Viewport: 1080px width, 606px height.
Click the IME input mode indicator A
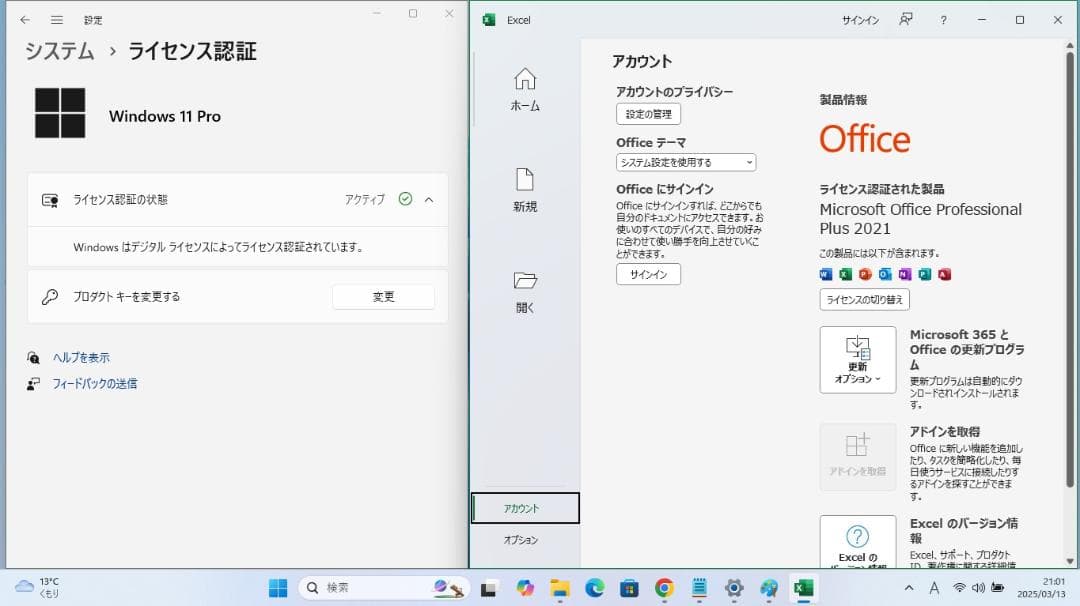click(934, 588)
